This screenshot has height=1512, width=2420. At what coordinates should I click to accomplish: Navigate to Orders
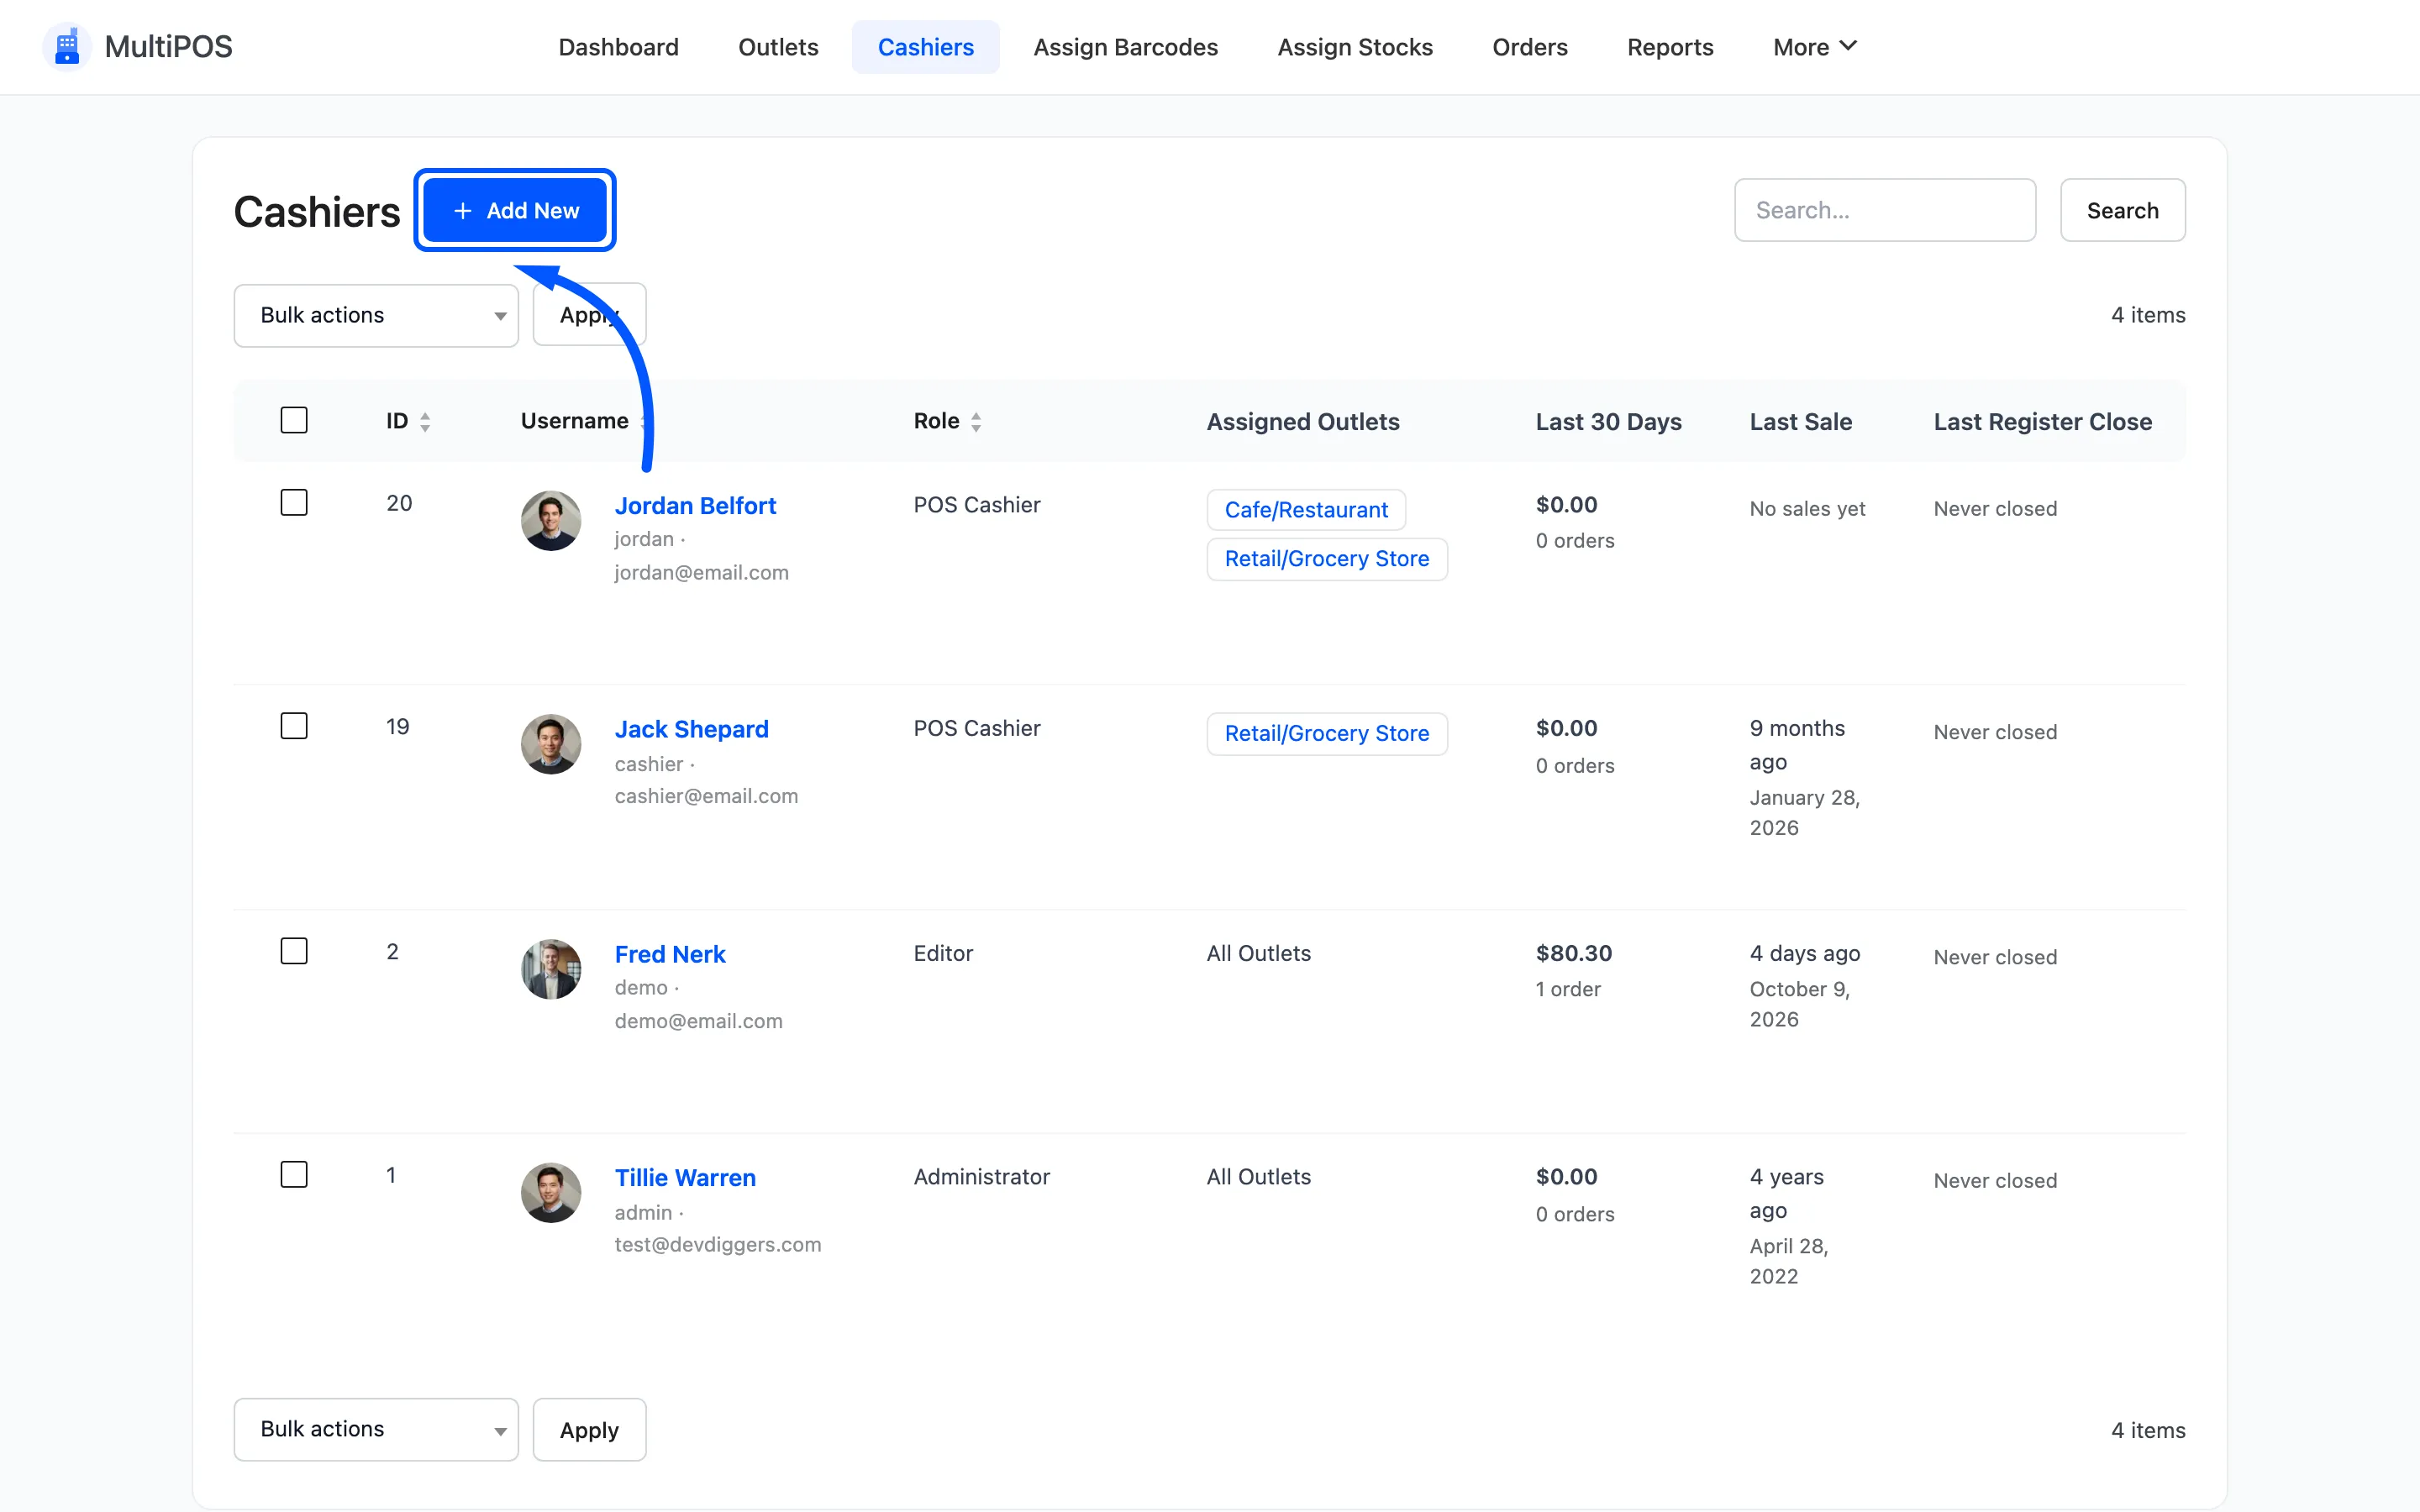[x=1529, y=47]
